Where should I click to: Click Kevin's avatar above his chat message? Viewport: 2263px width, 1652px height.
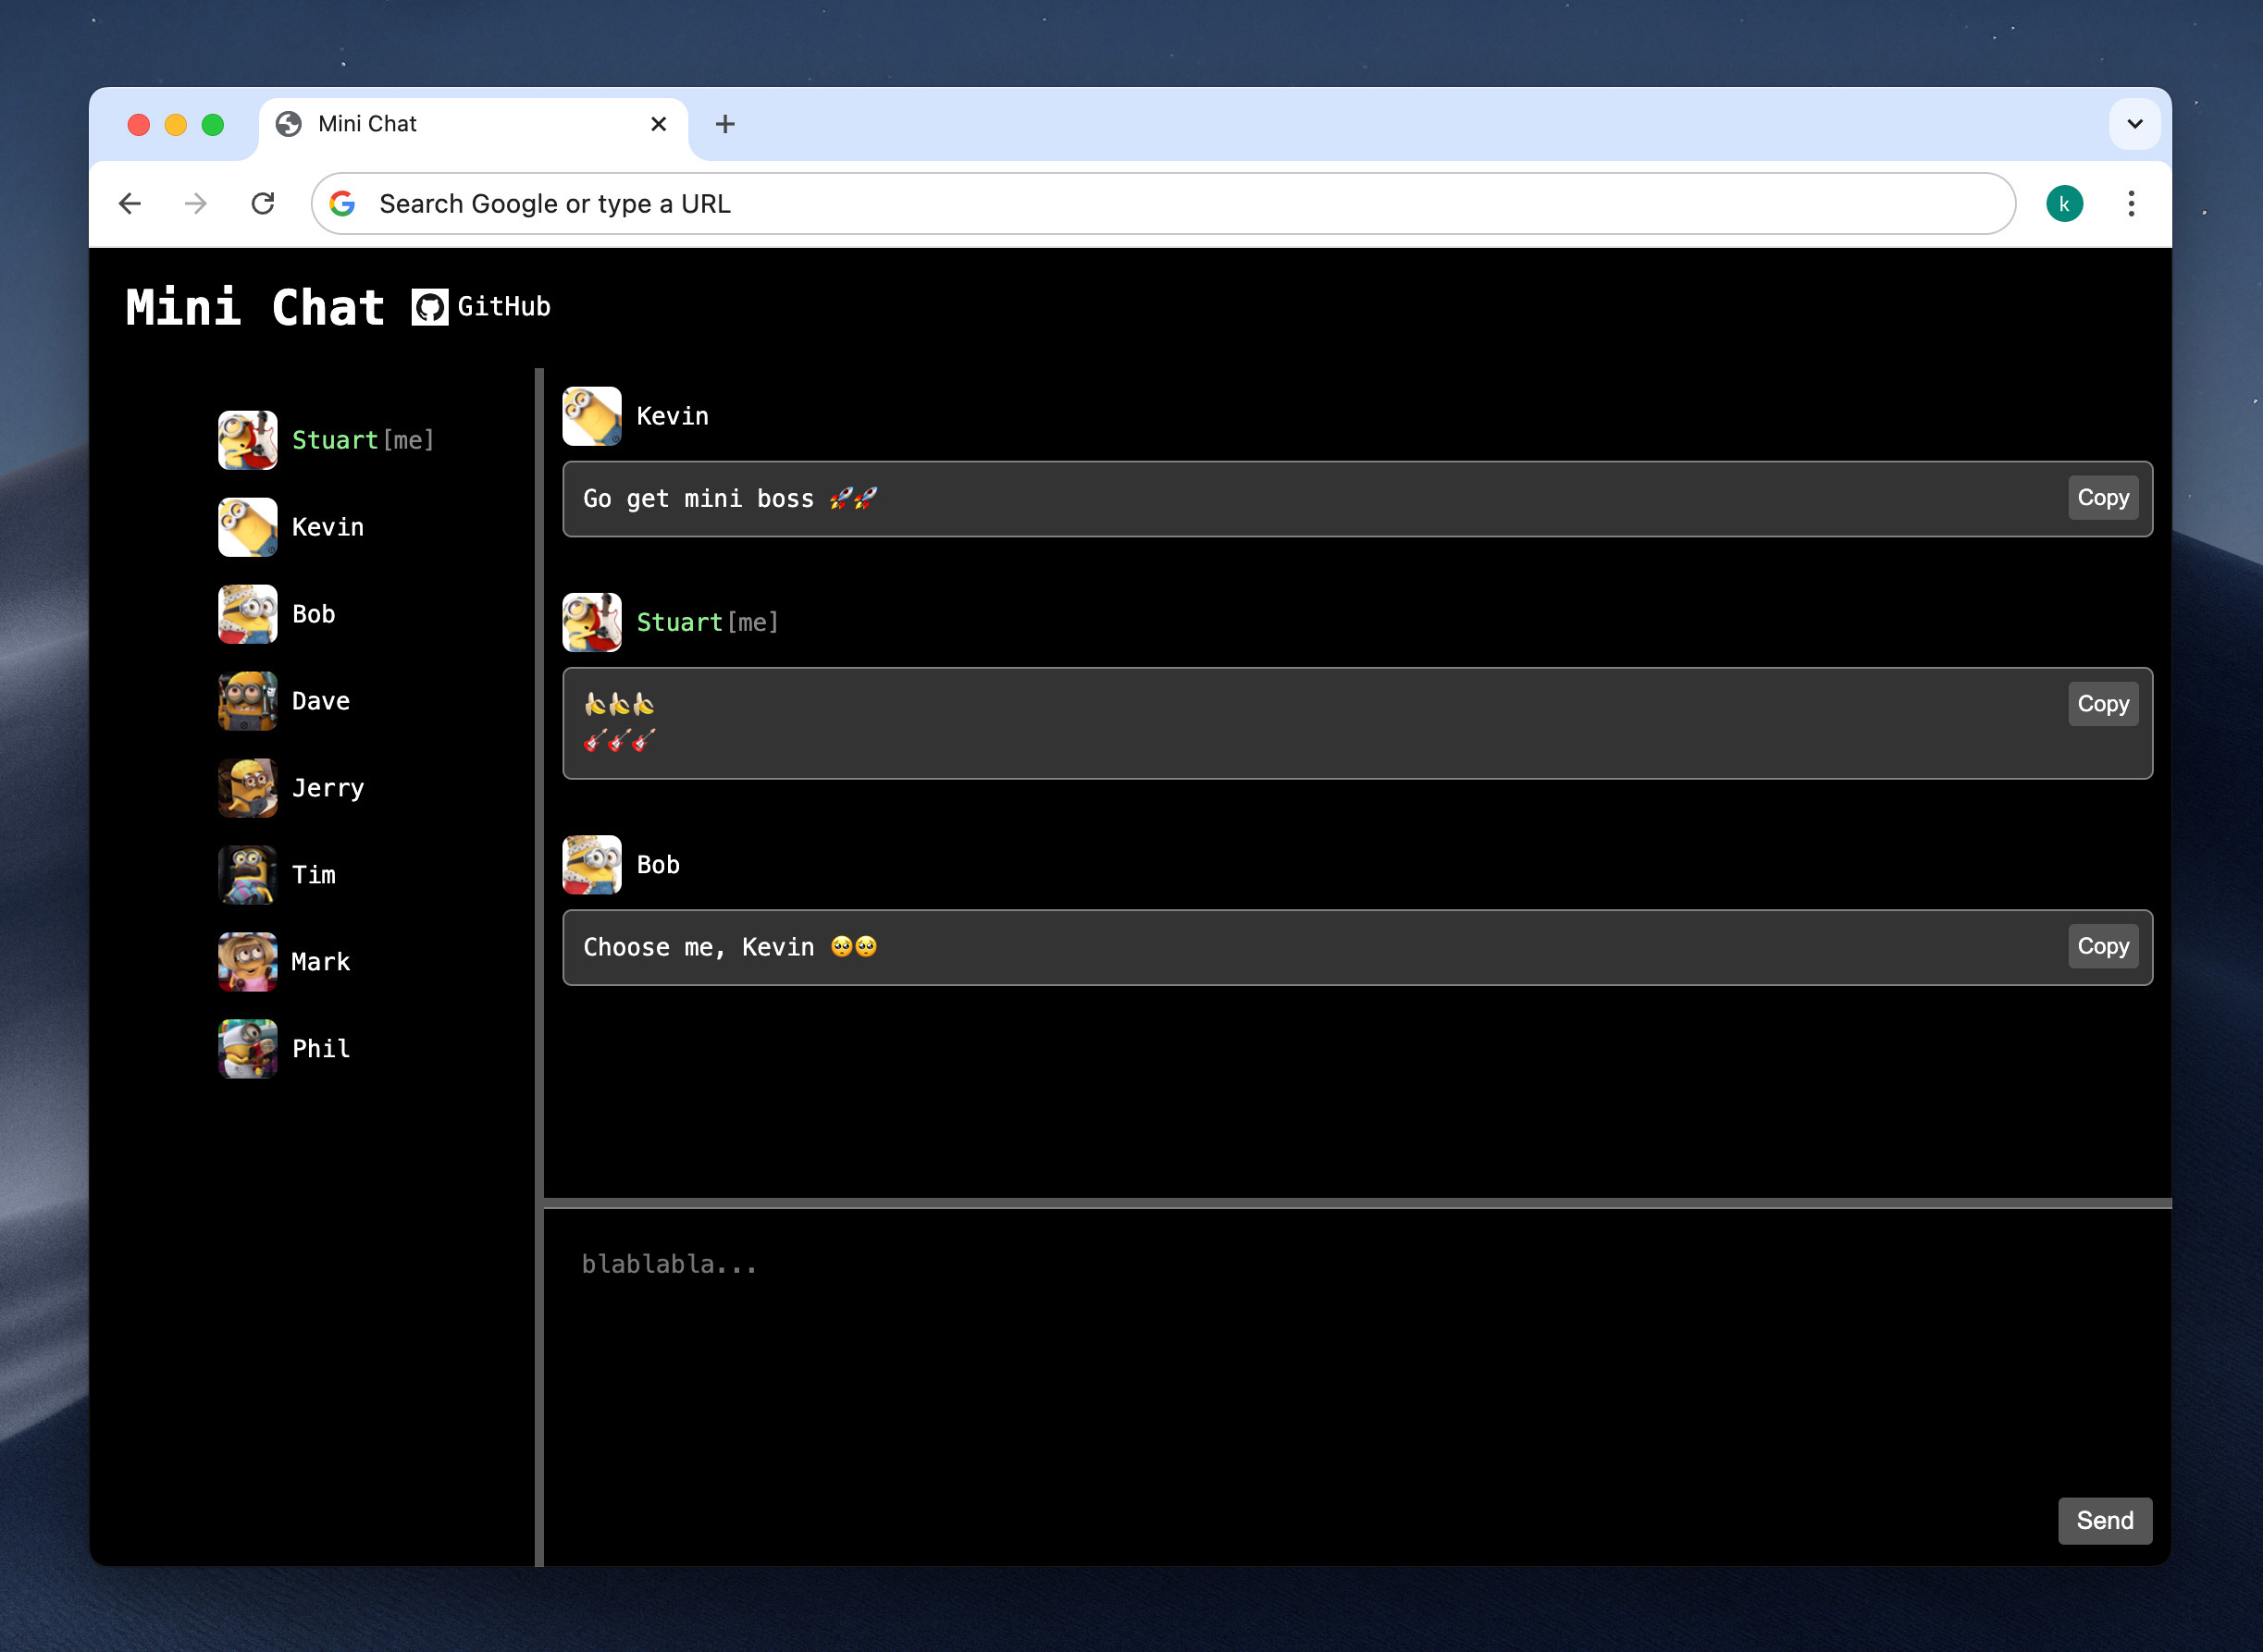coord(592,416)
